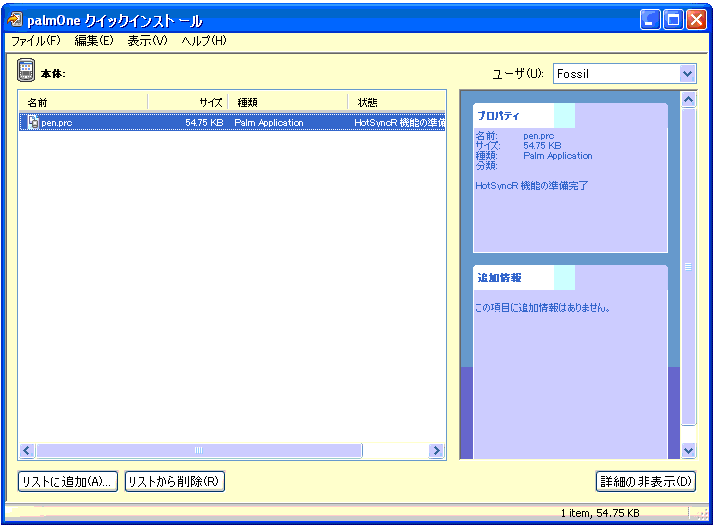Image resolution: width=715 pixels, height=527 pixels.
Task: Click the Palm Application value in the properties panel
Action: pyautogui.click(x=558, y=156)
